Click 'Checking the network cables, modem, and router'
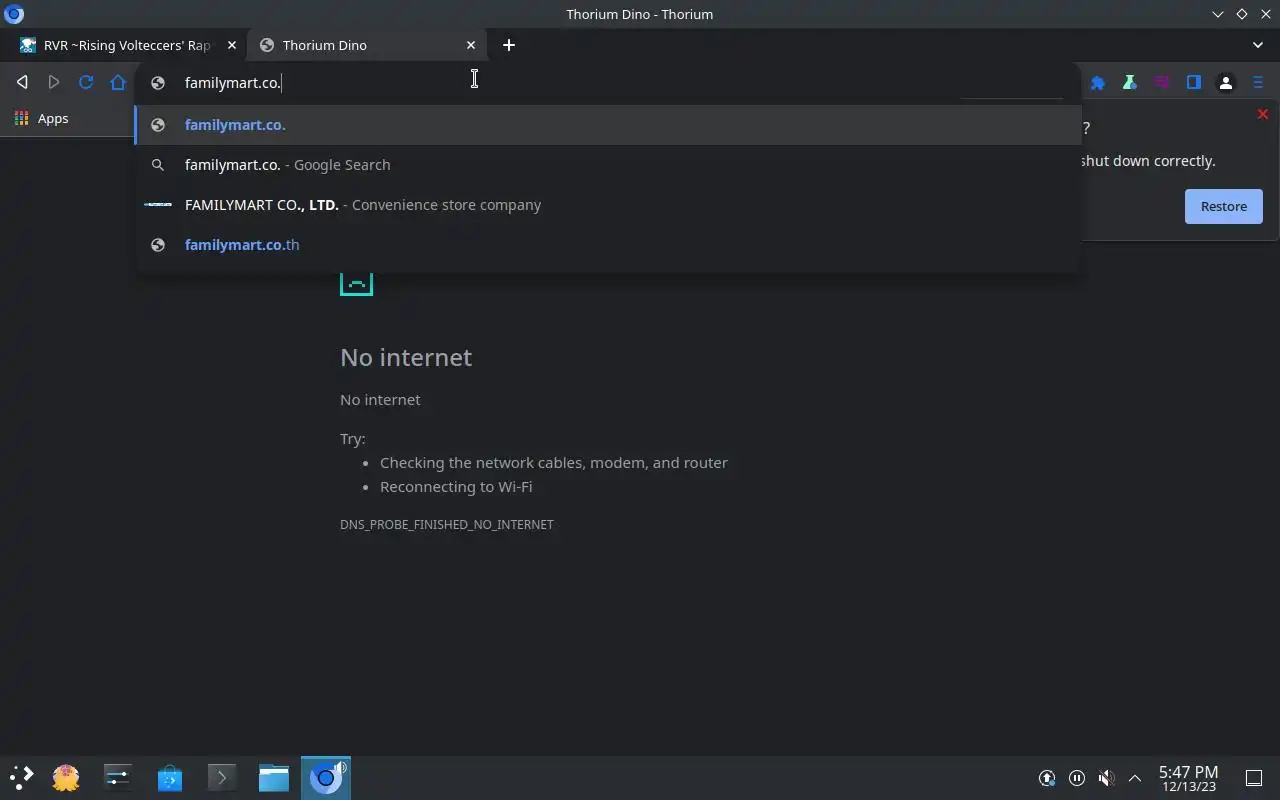The height and width of the screenshot is (800, 1280). [554, 463]
